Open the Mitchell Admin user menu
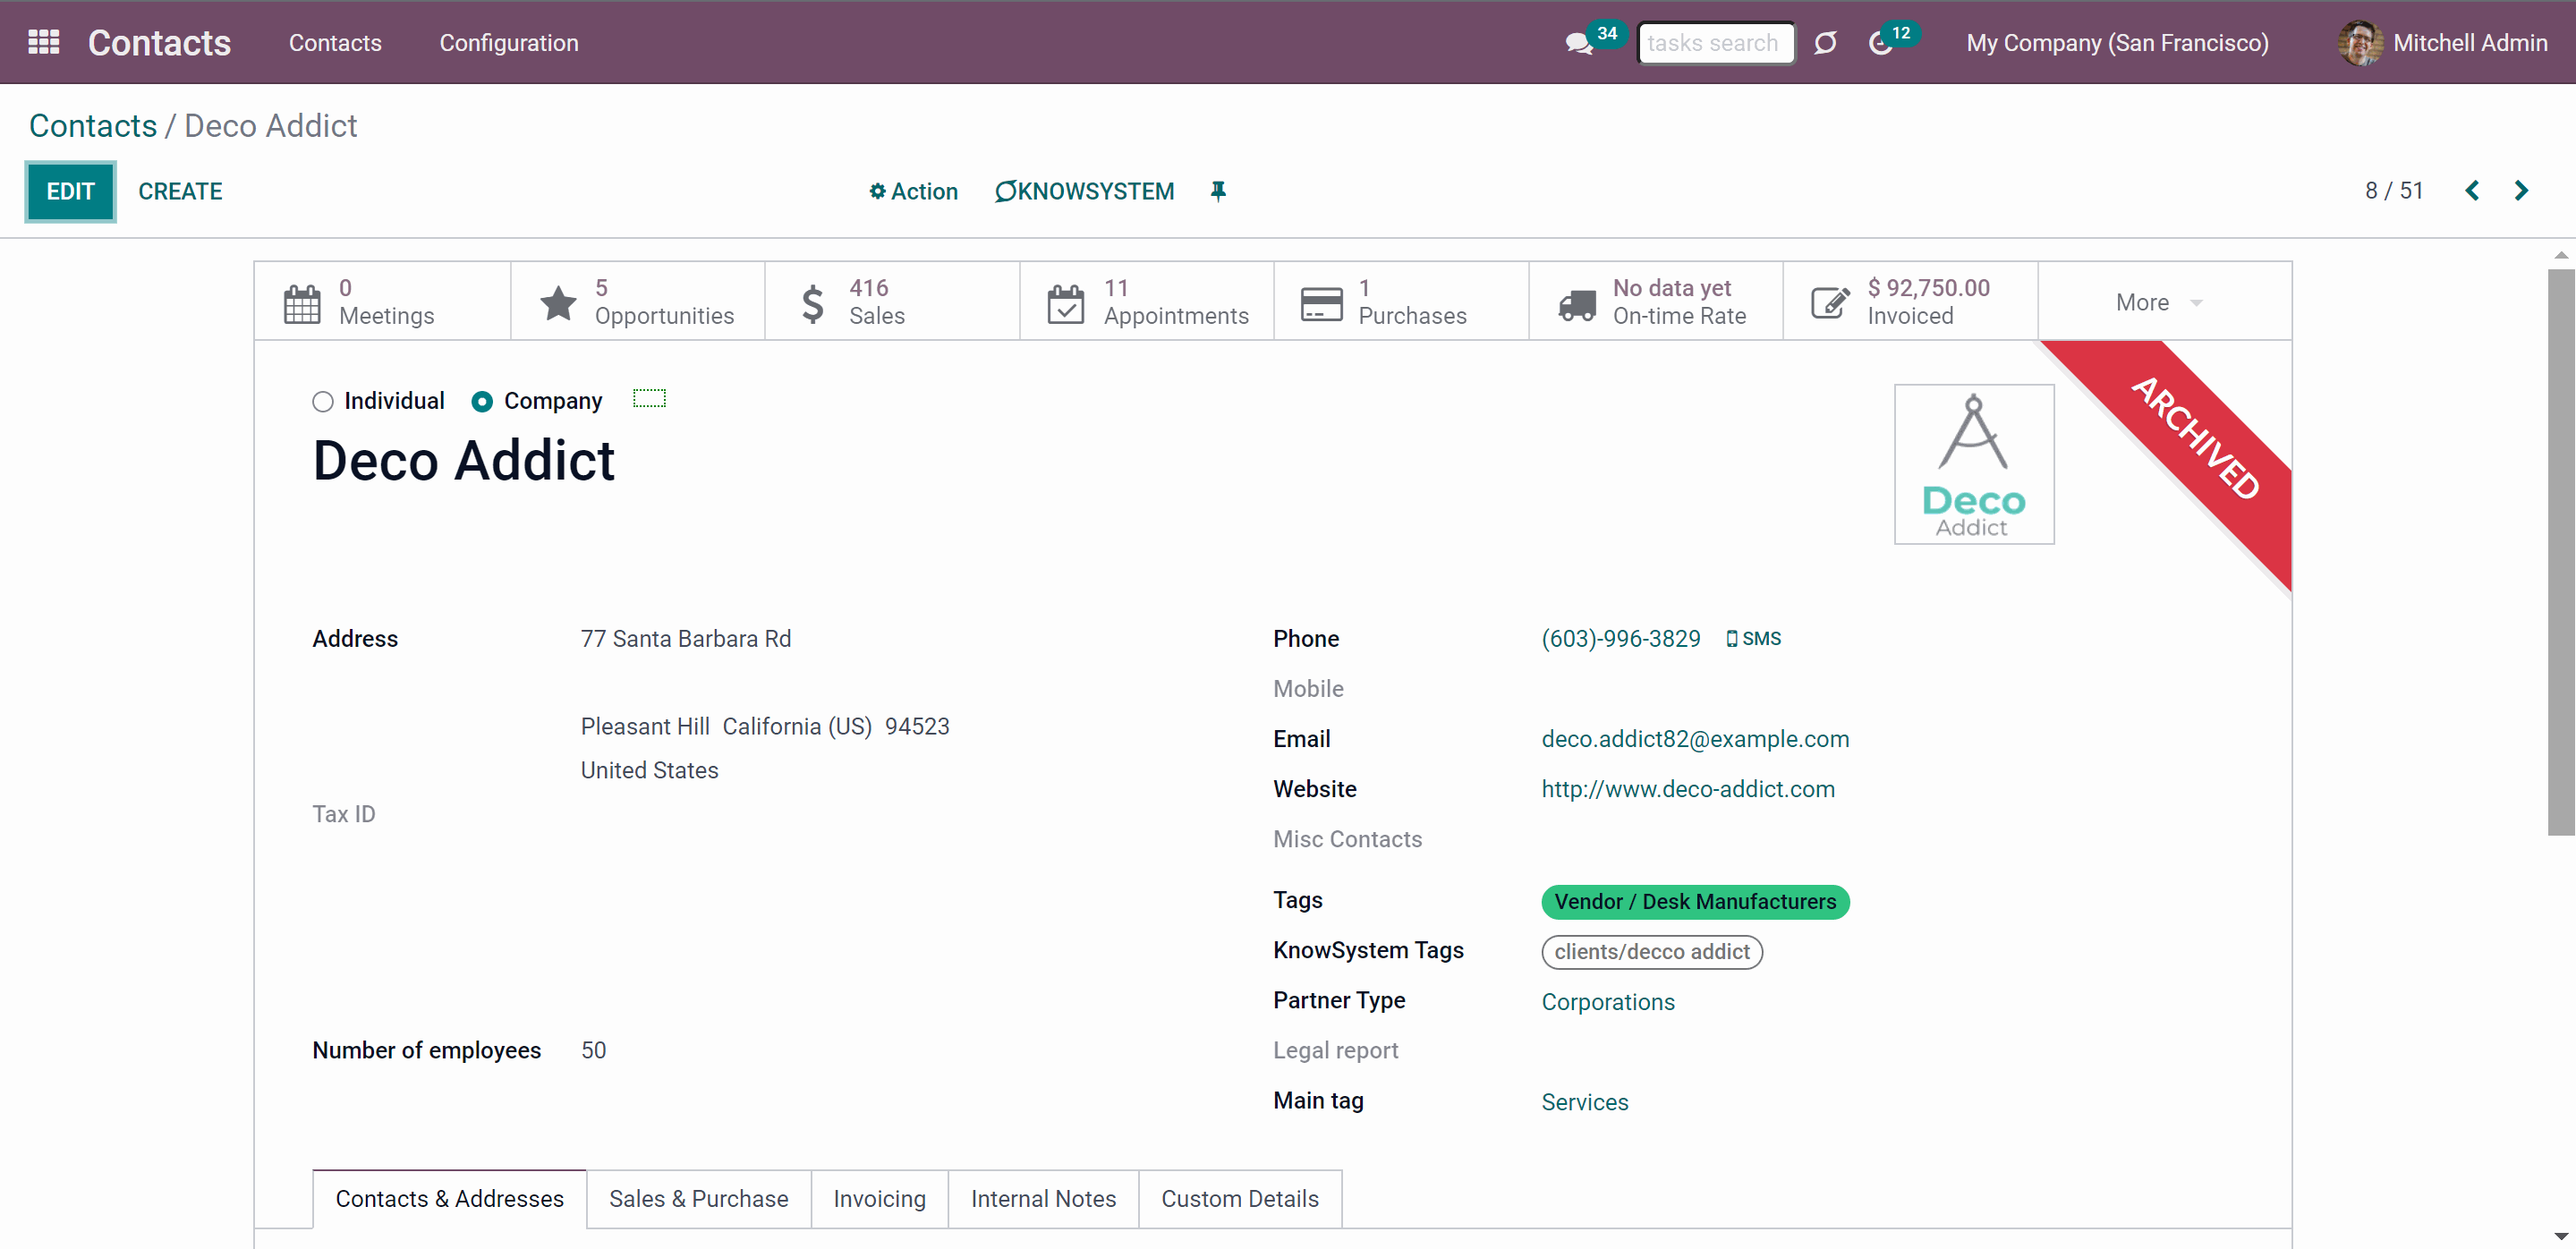 2444,43
